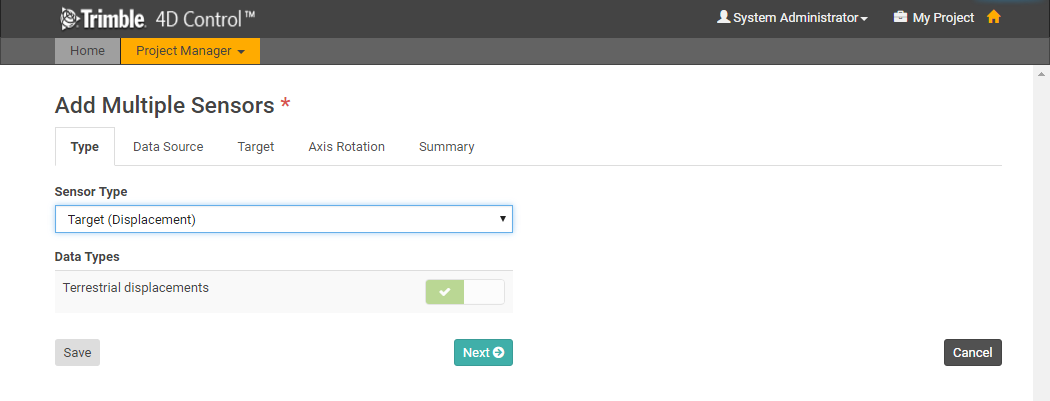This screenshot has height=401, width=1050.
Task: Click the orange home icon
Action: pos(993,17)
